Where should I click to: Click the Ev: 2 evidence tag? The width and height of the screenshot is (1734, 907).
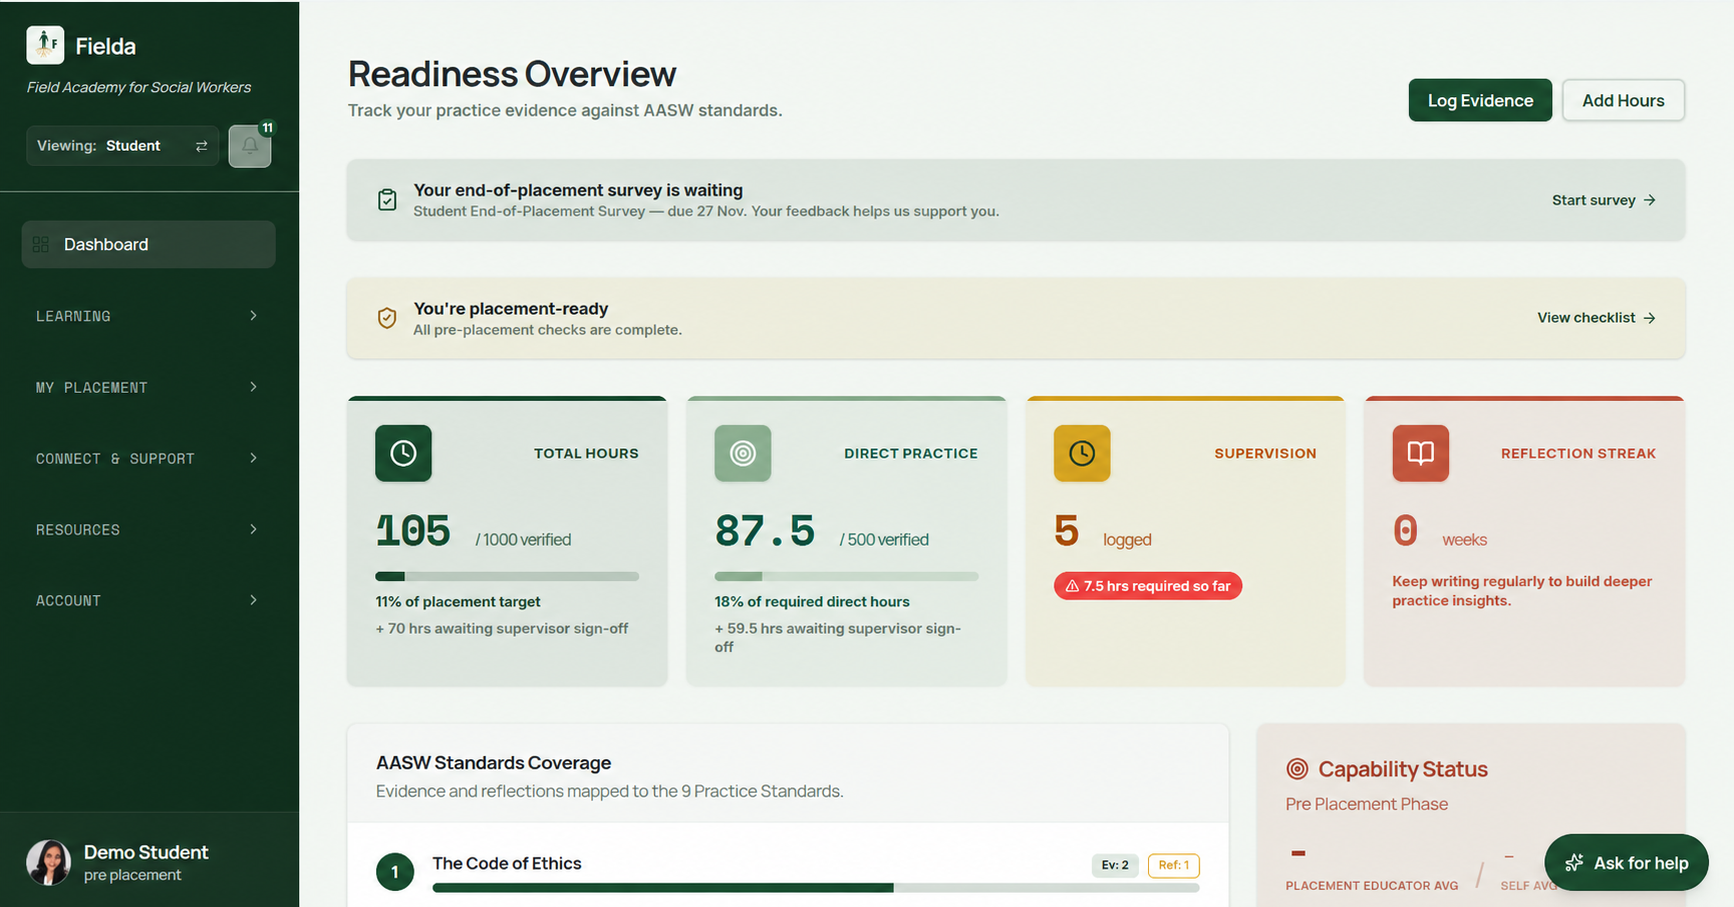click(x=1115, y=865)
